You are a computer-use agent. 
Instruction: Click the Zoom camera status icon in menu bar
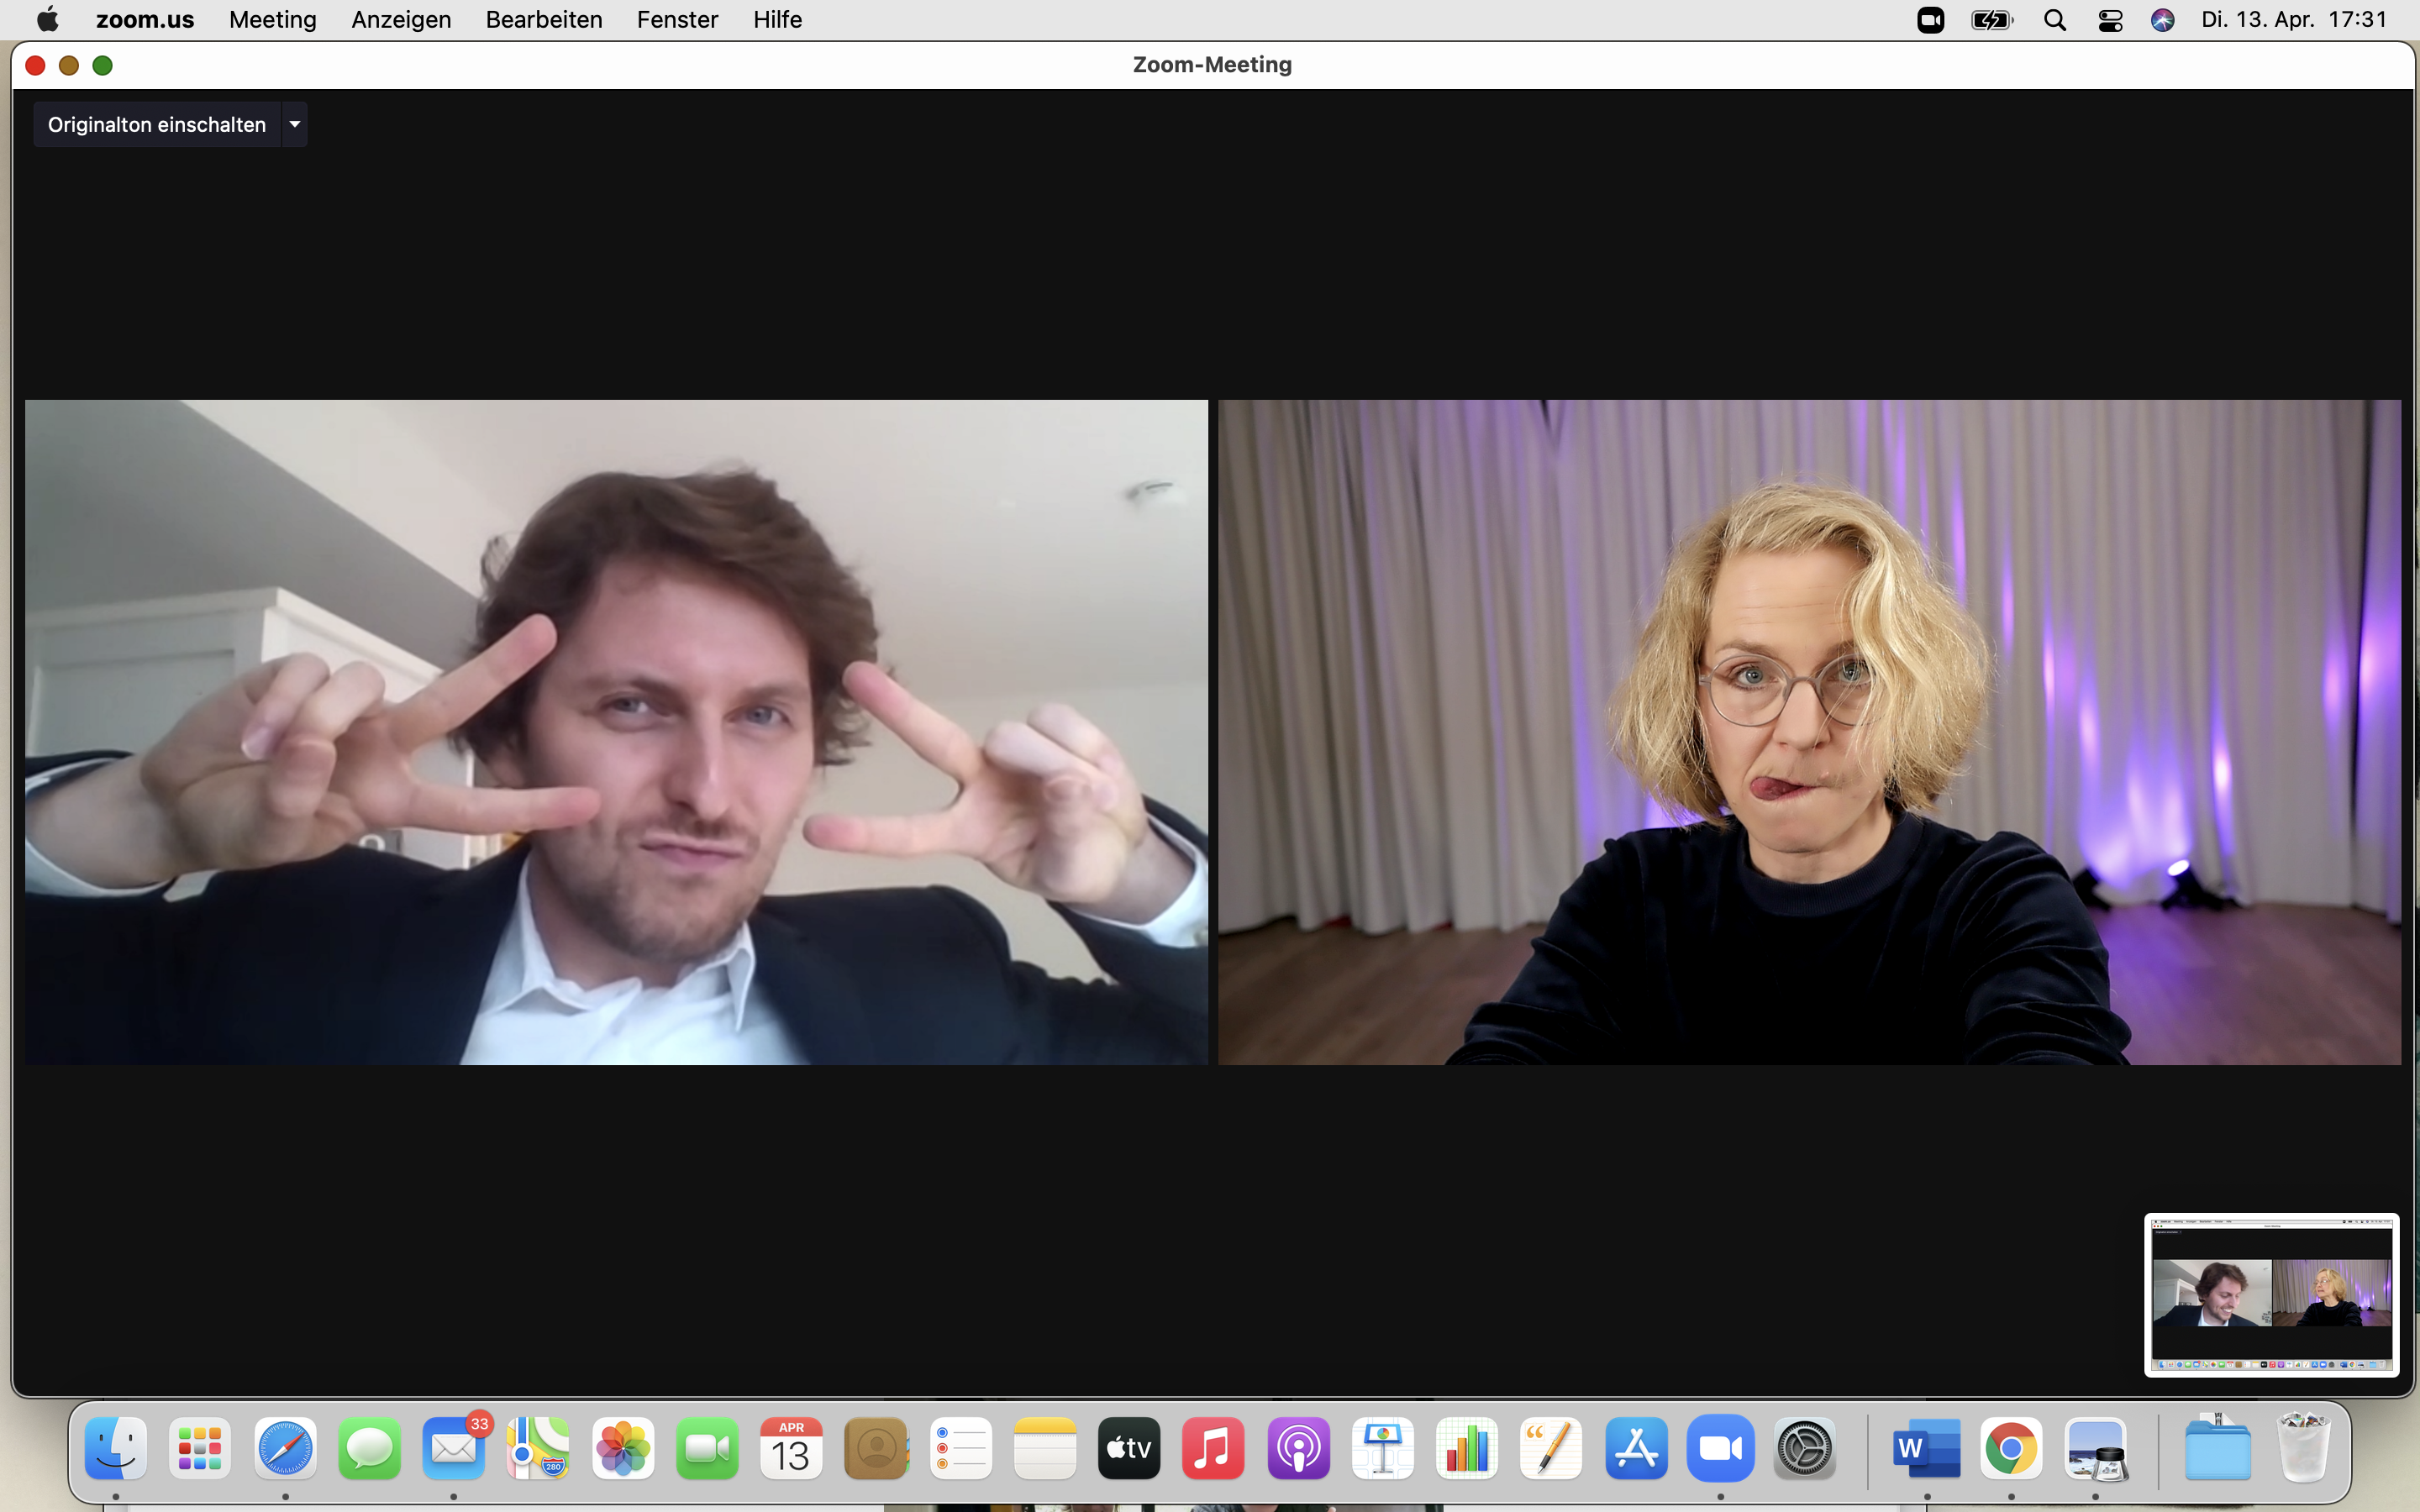point(1930,20)
